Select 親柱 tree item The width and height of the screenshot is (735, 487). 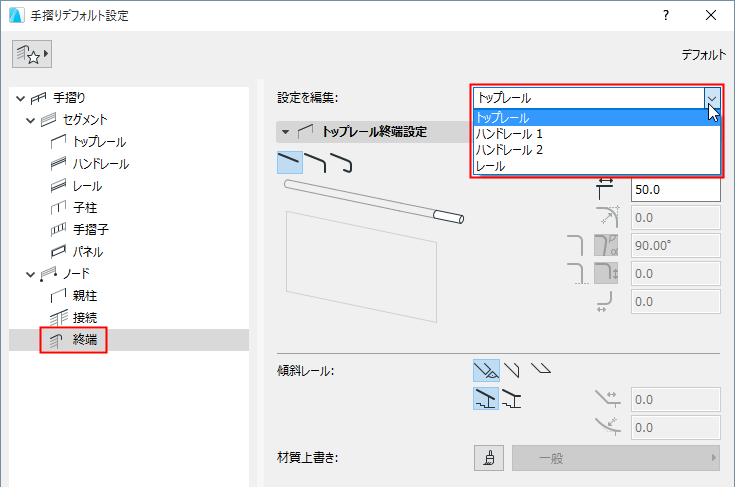pos(85,295)
